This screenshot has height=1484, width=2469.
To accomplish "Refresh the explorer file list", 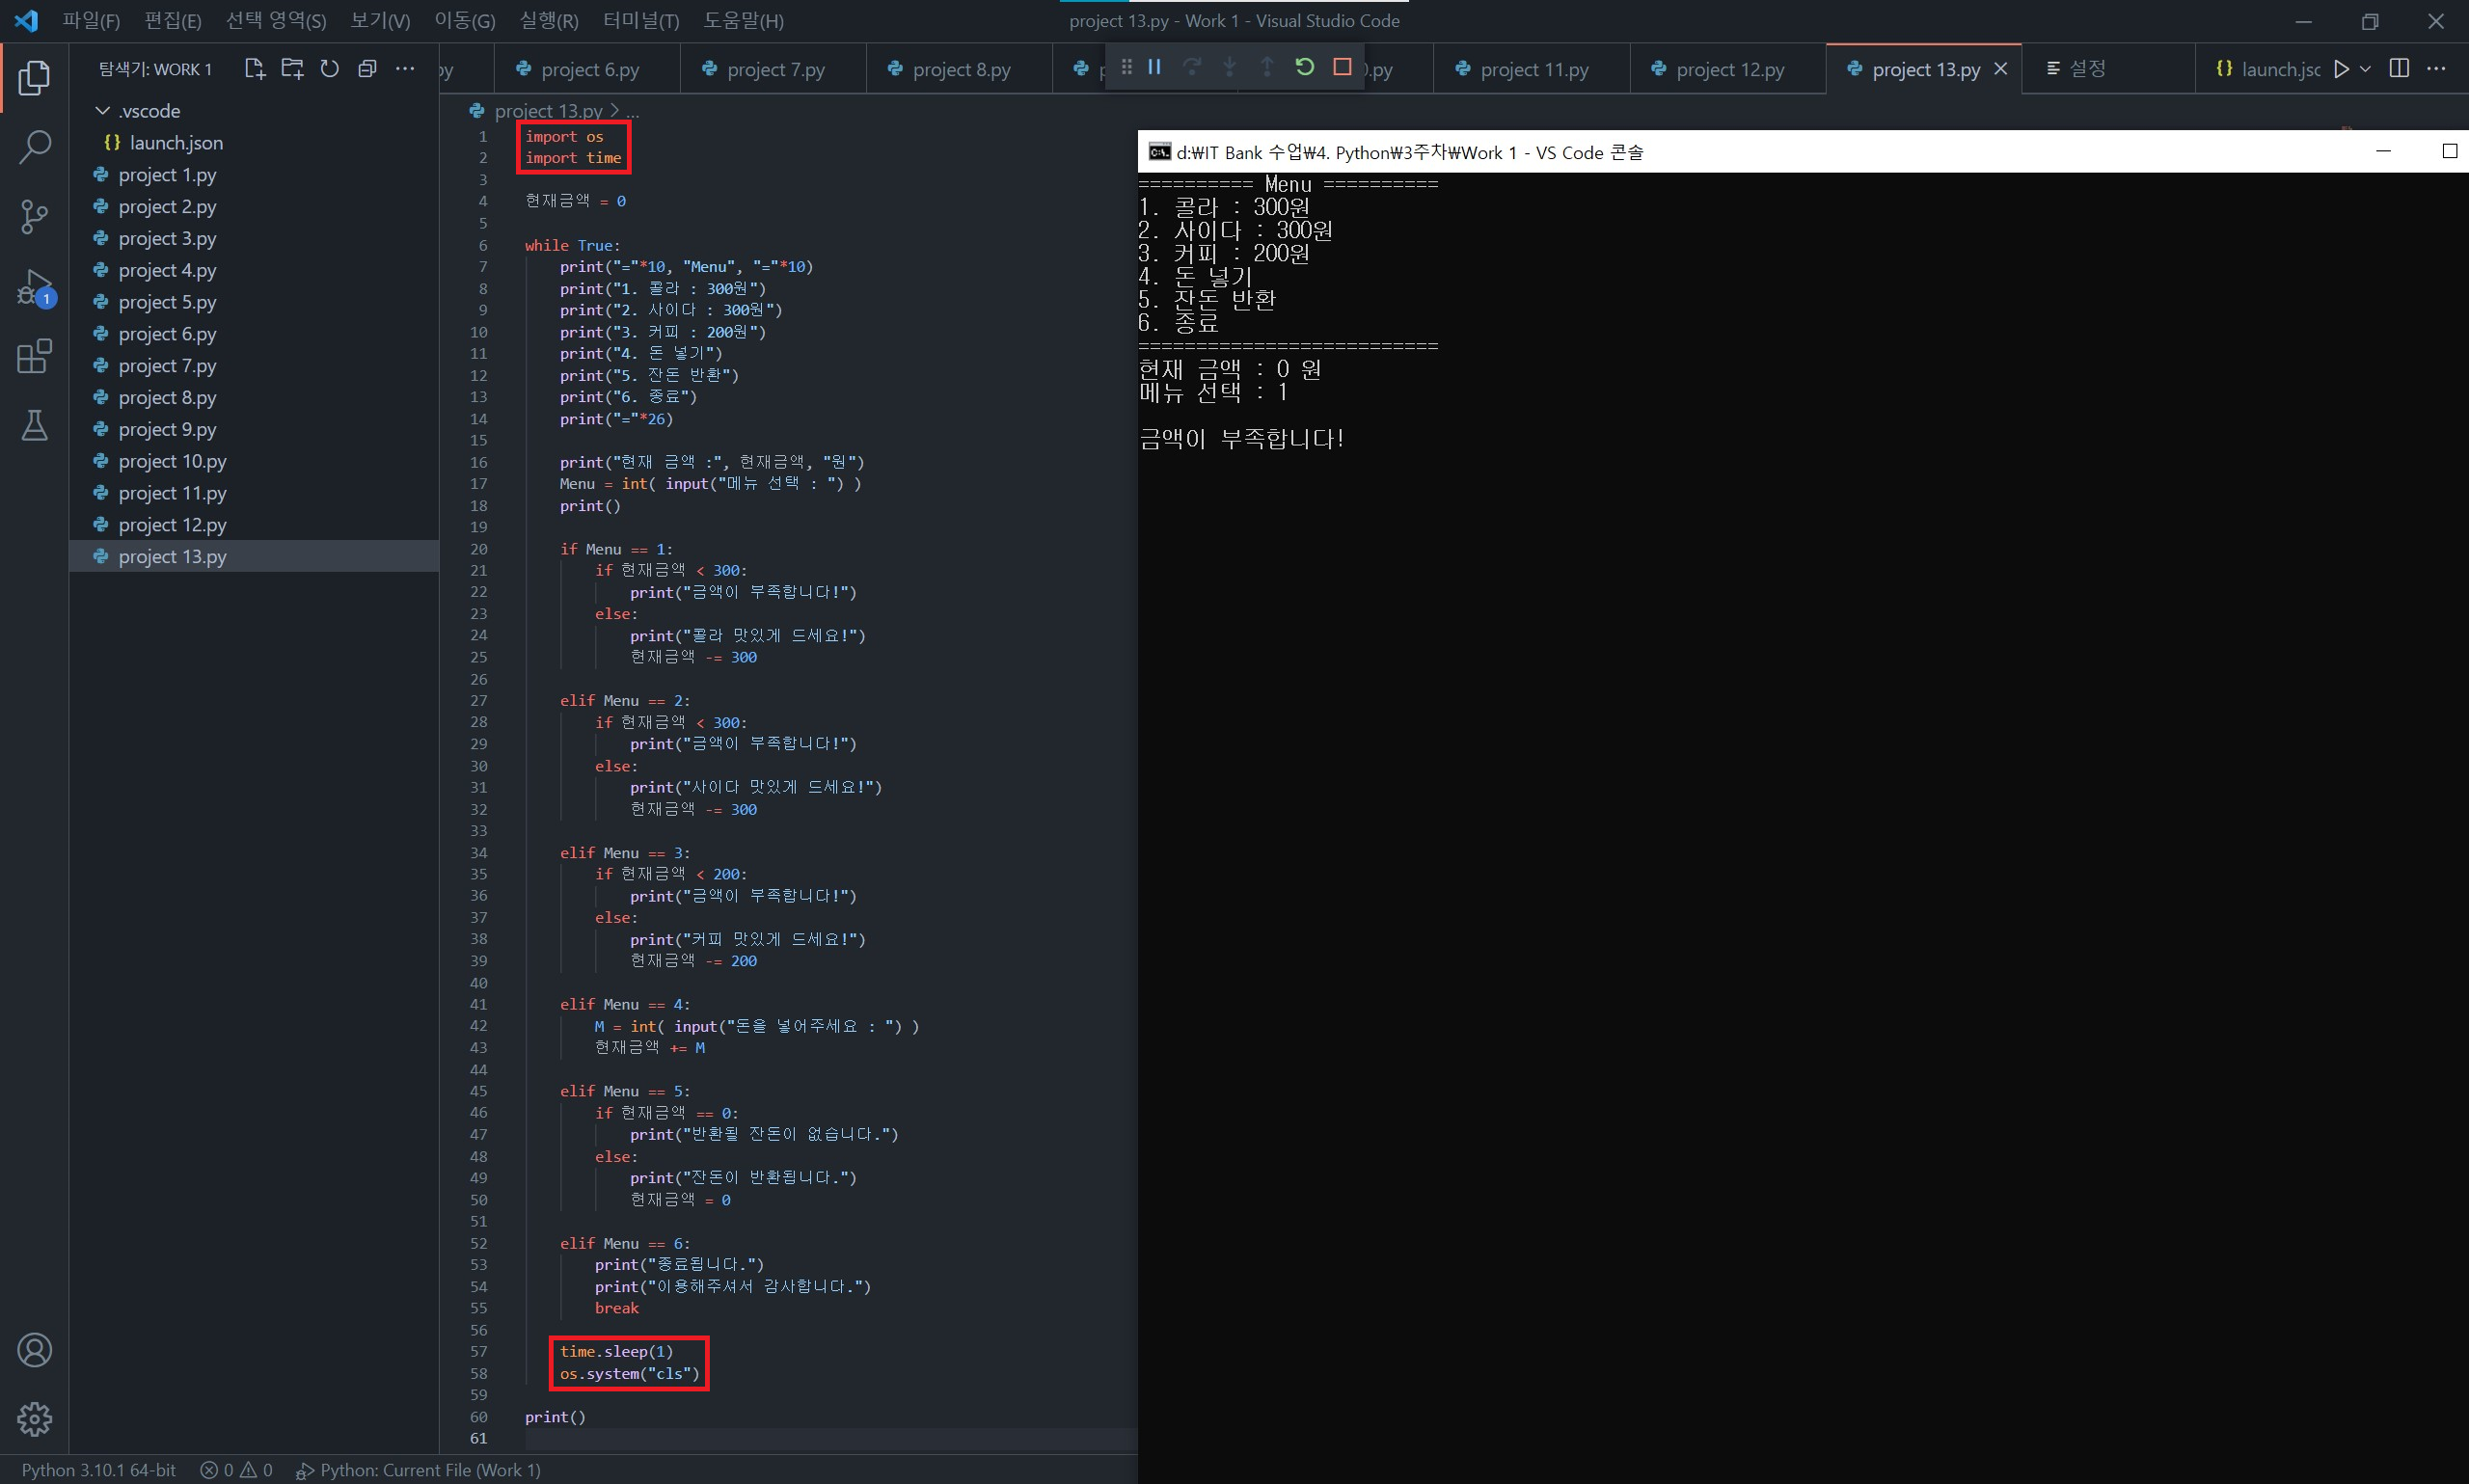I will click(x=329, y=69).
